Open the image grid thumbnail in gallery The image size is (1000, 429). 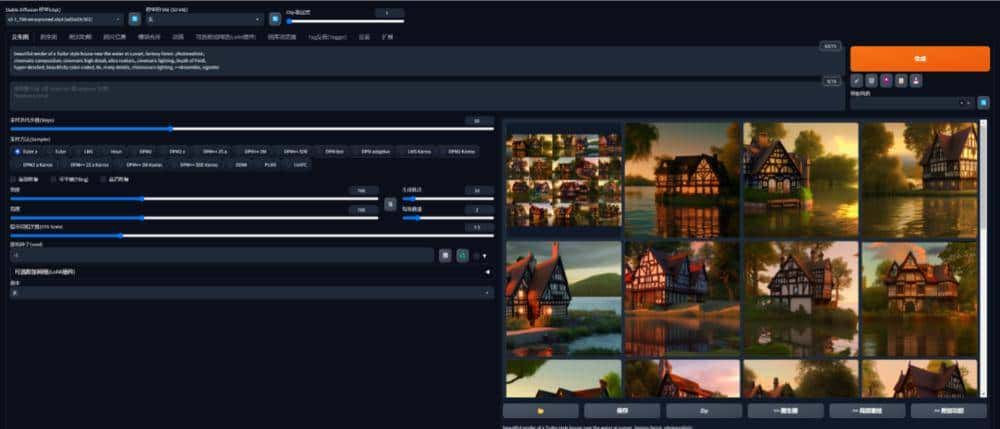click(x=562, y=180)
